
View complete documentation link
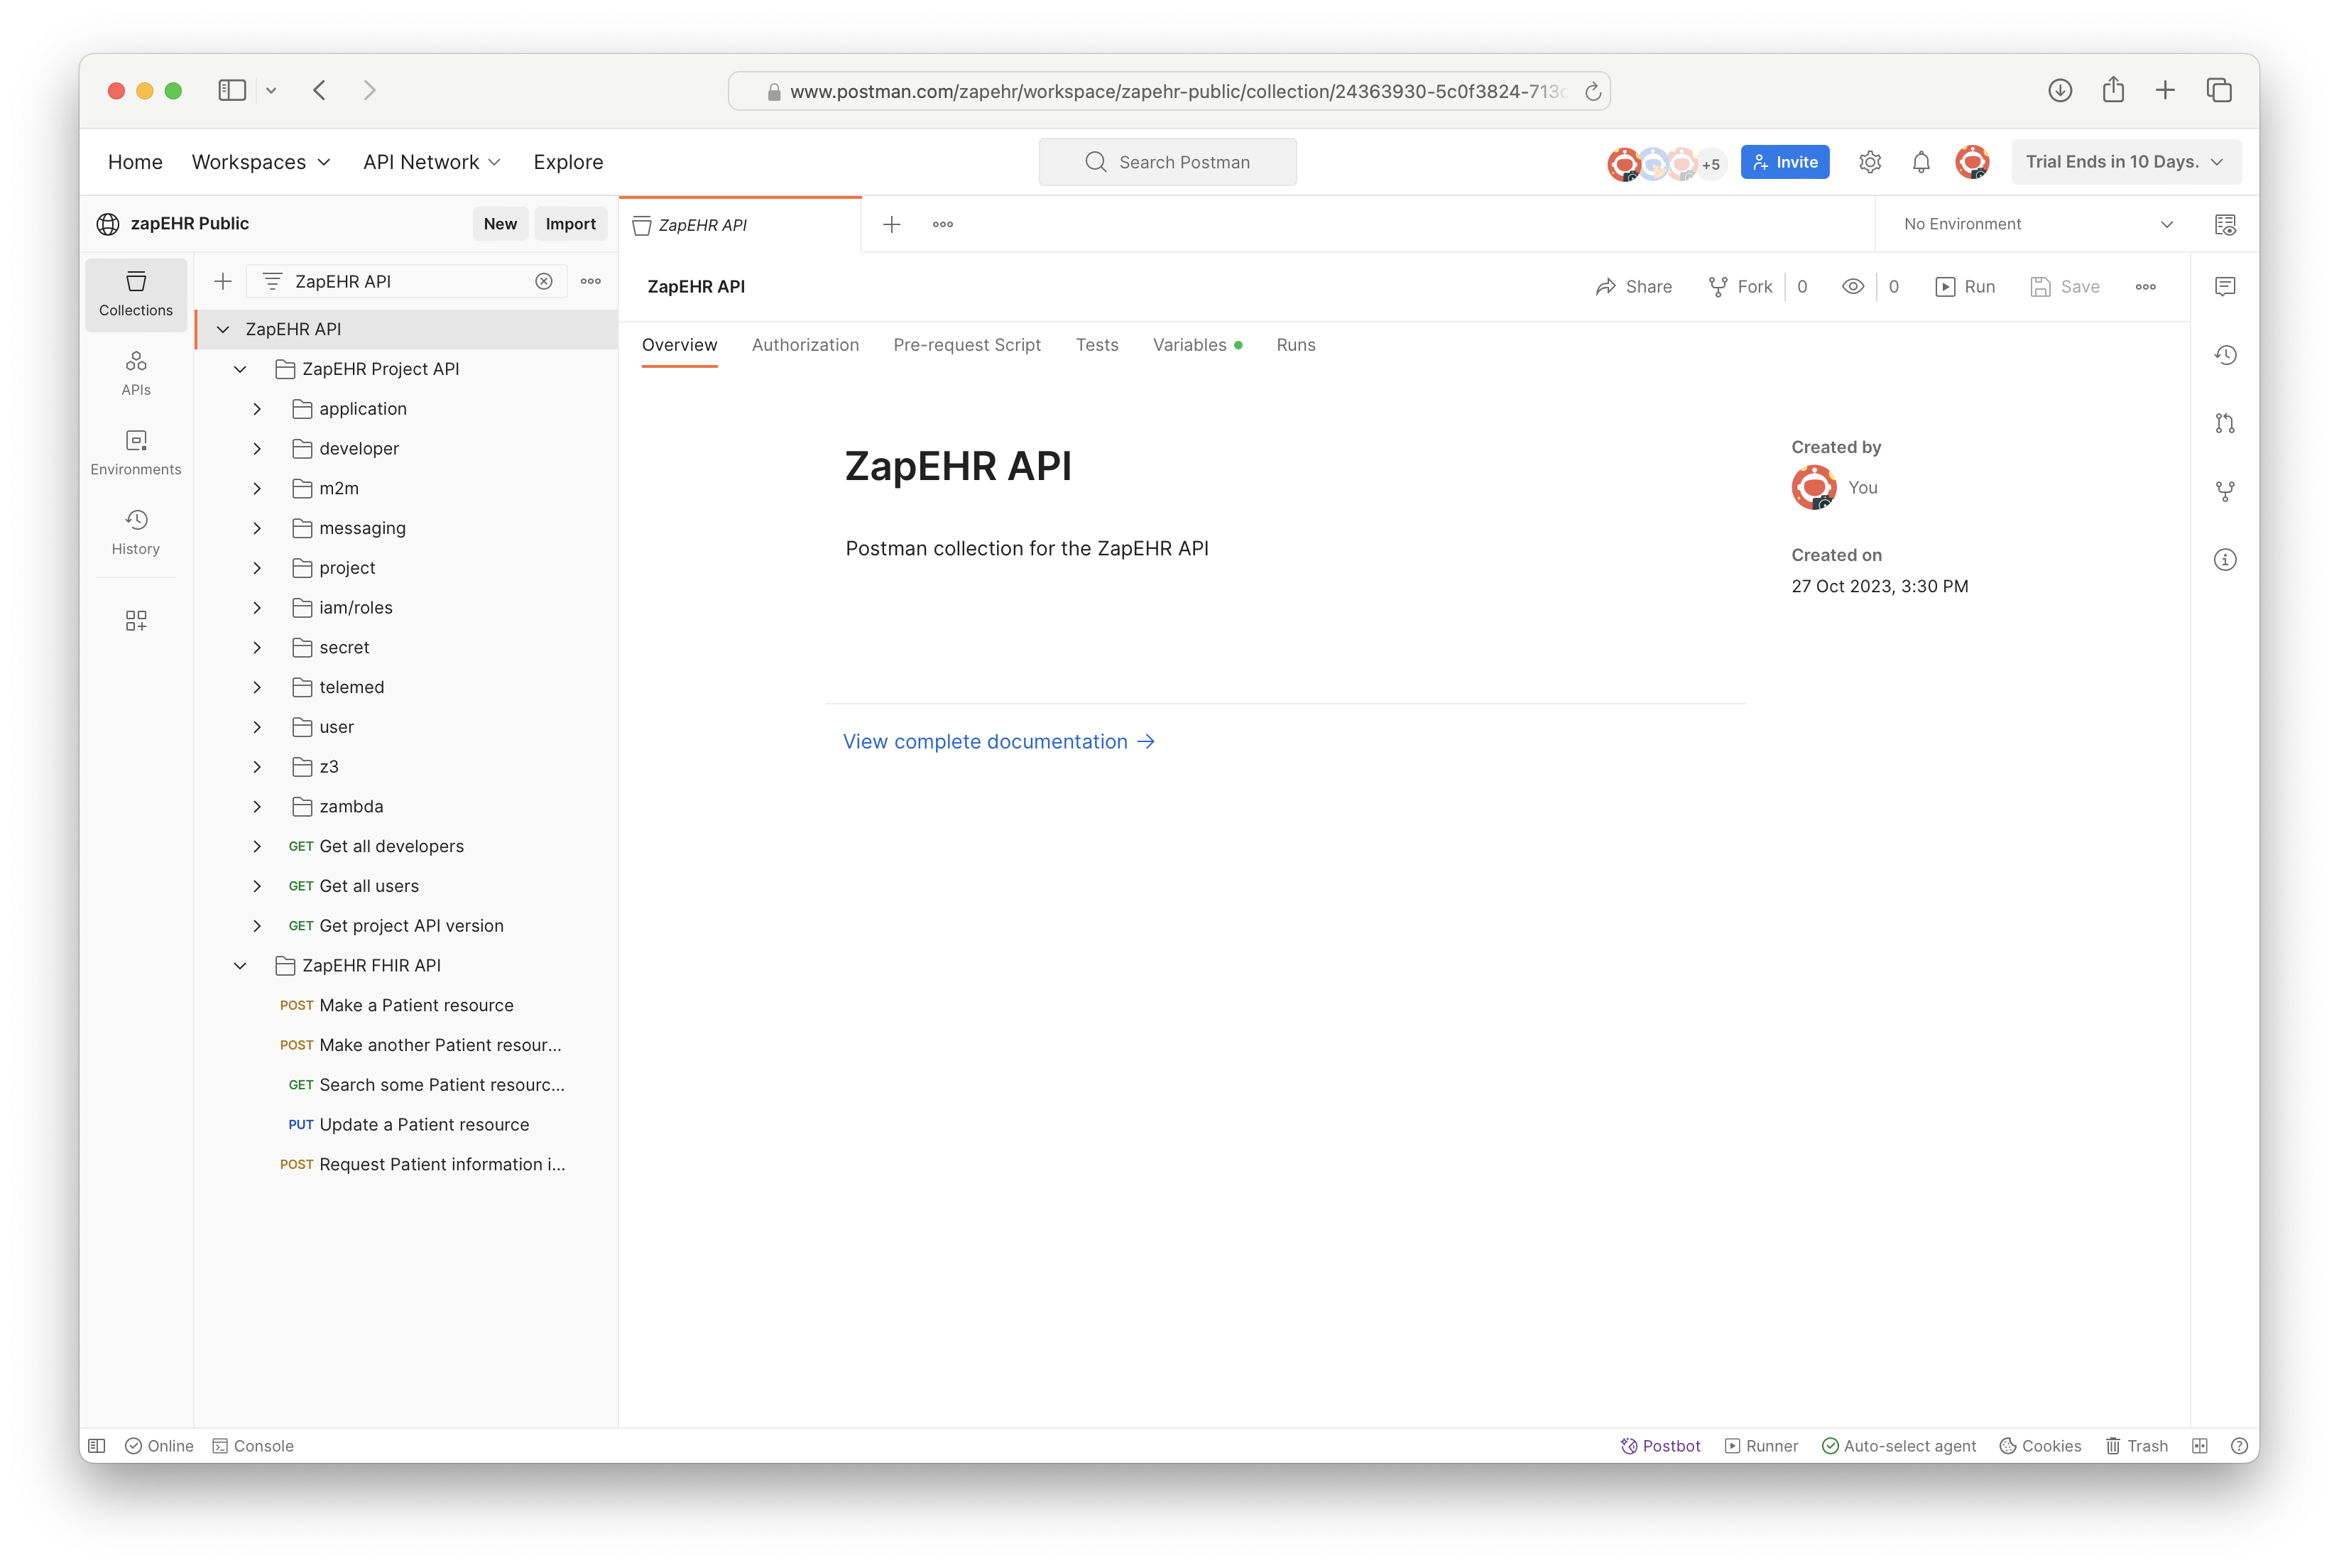pyautogui.click(x=999, y=740)
